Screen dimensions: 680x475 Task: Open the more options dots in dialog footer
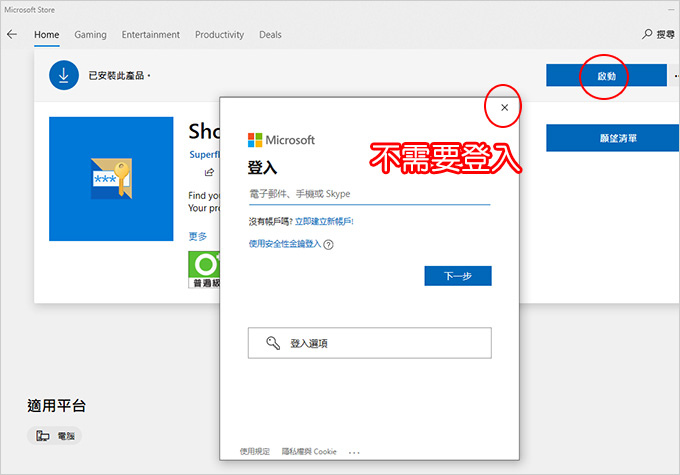tap(354, 452)
